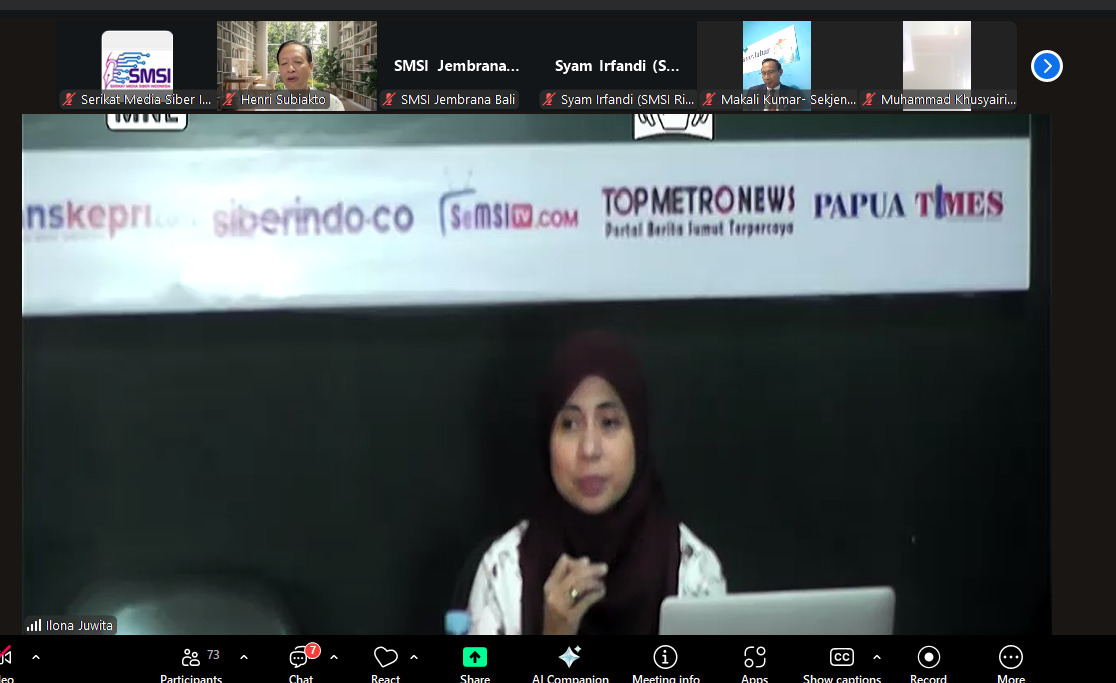Expand the Chat options chevron
The image size is (1116, 683).
click(x=334, y=657)
